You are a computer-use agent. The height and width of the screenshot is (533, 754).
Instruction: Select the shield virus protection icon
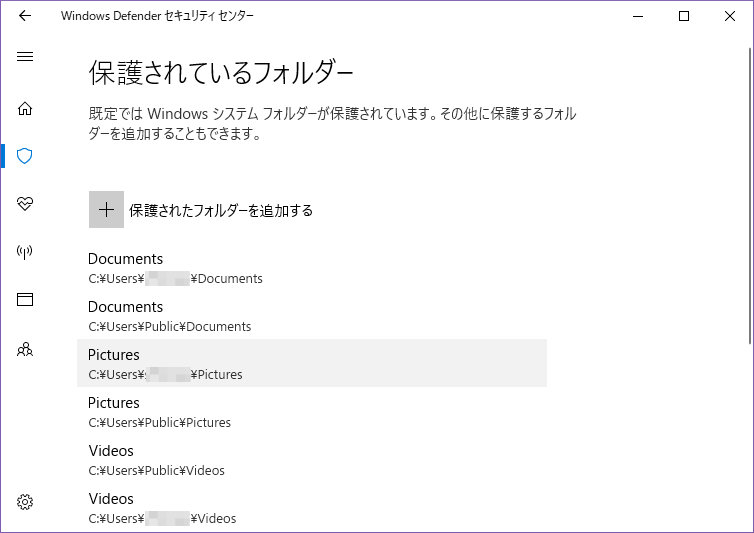pyautogui.click(x=25, y=156)
